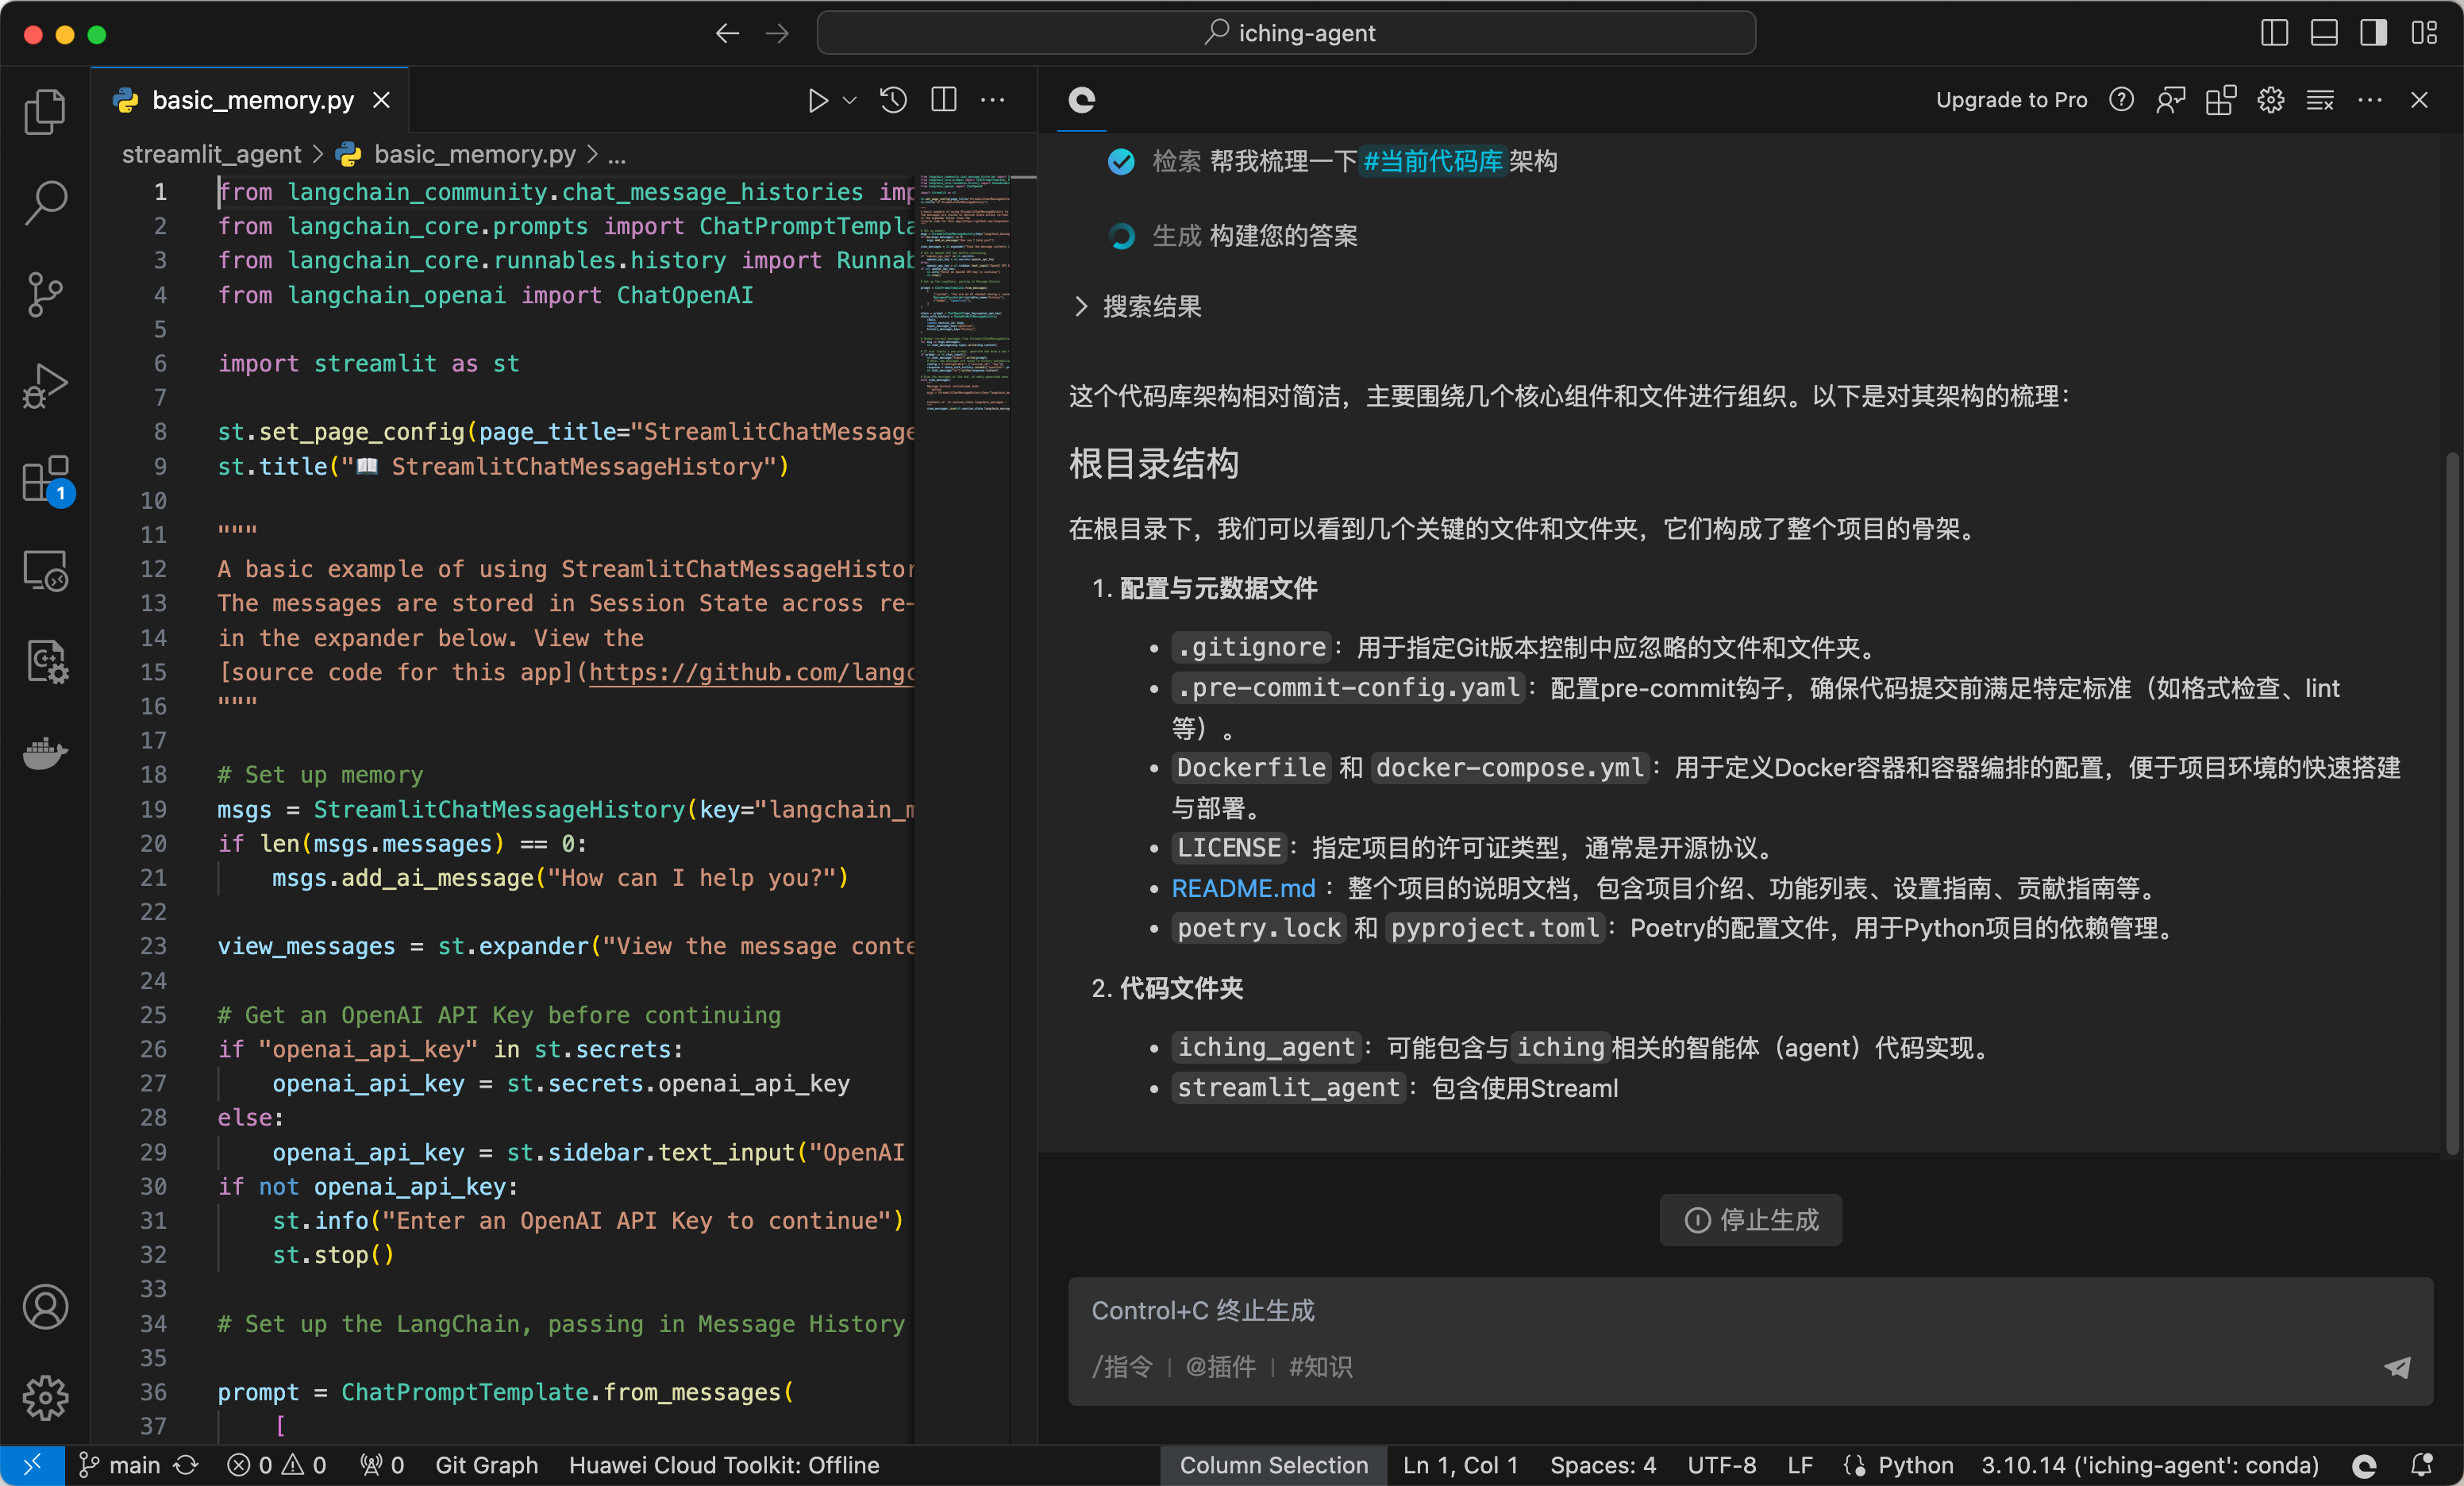Open the Run and Debug view
Viewport: 2464px width, 1486px height.
pos(45,387)
